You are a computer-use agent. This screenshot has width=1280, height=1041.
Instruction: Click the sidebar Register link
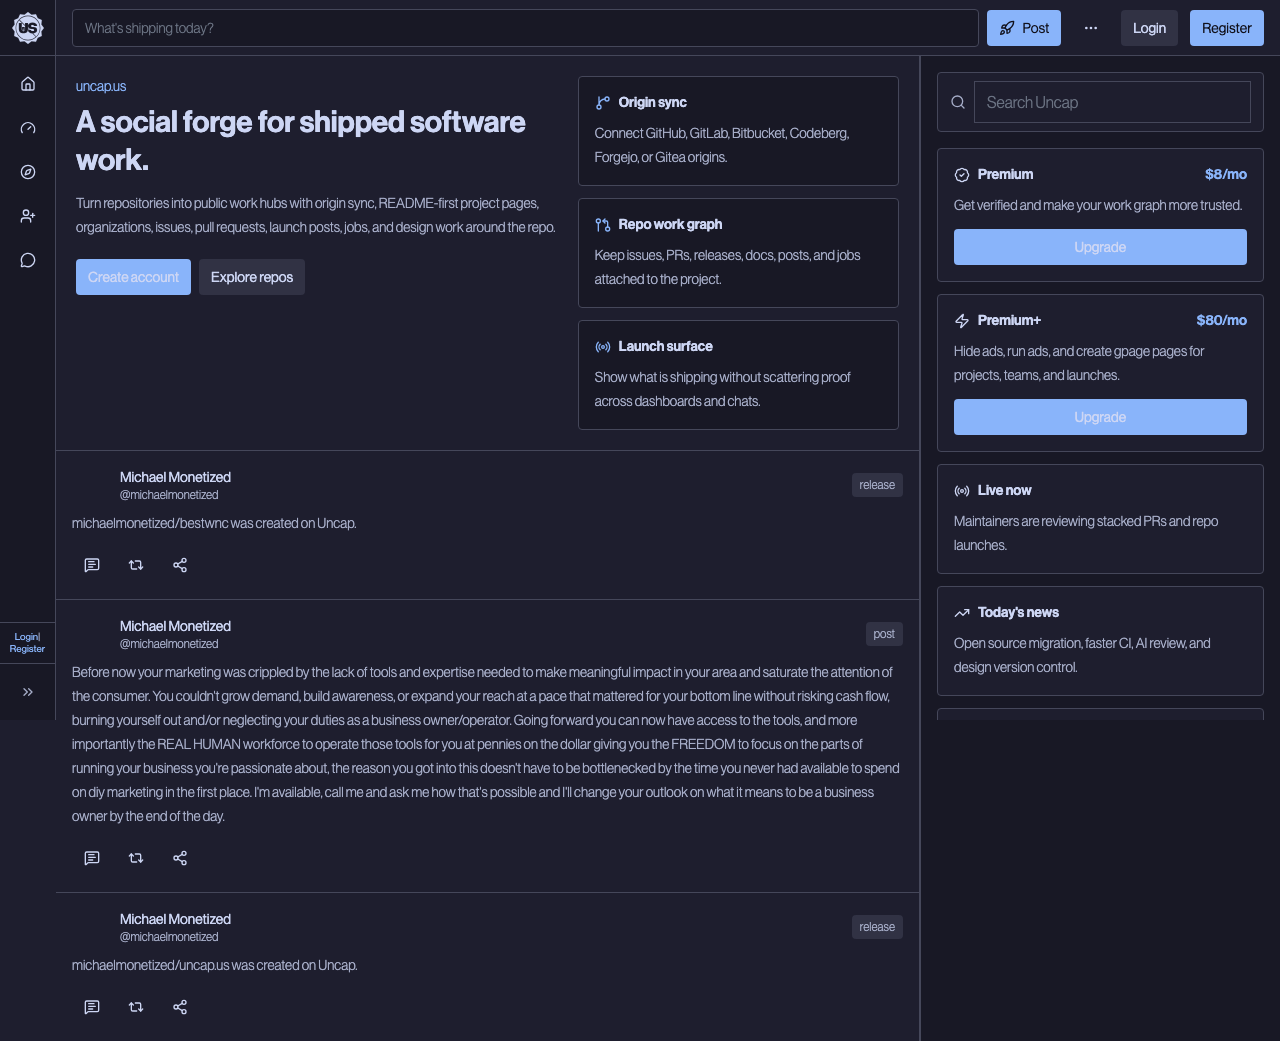[x=27, y=649]
